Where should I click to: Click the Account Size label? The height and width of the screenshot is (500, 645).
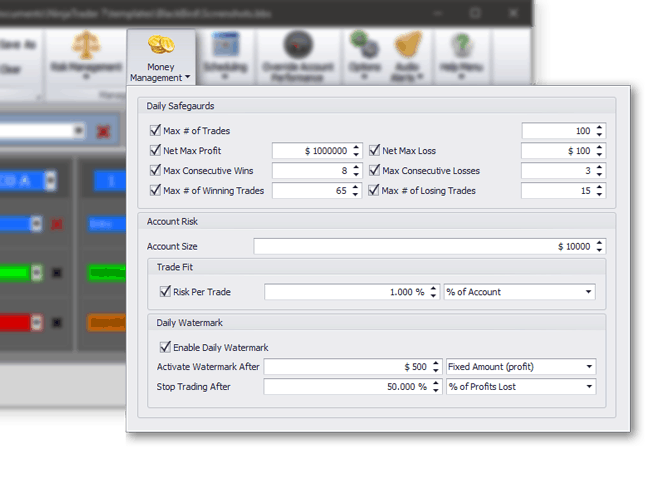pyautogui.click(x=172, y=246)
